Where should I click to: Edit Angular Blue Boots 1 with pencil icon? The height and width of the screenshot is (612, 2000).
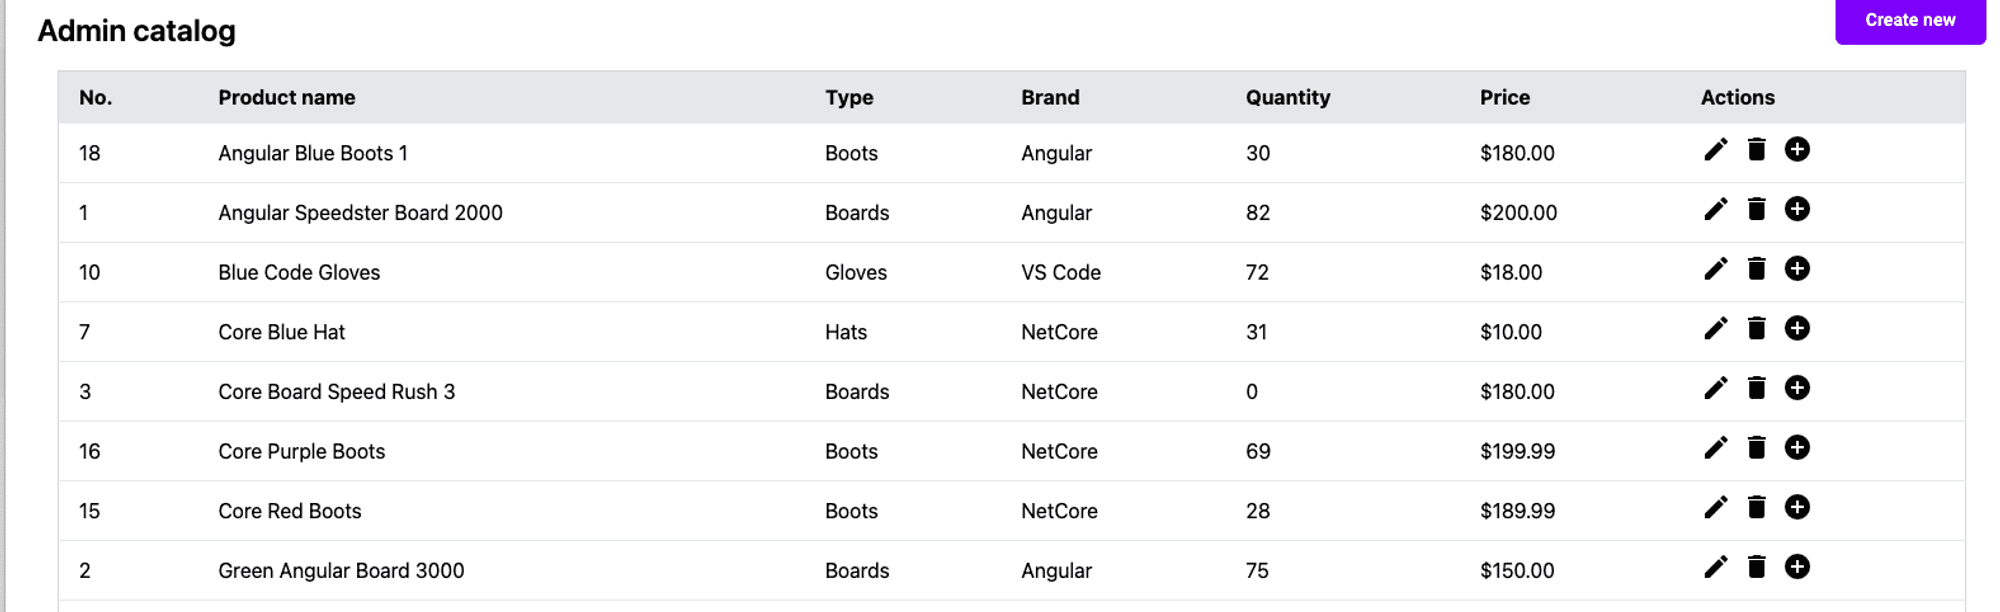[x=1716, y=150]
